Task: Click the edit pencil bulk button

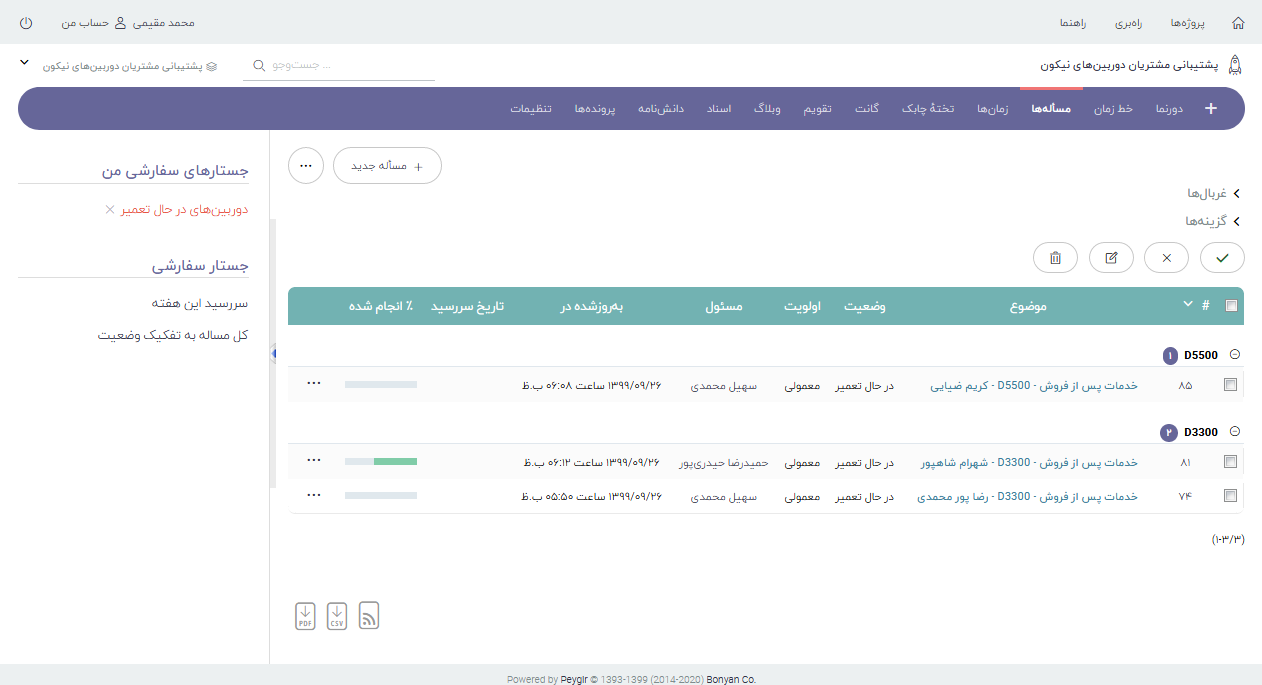Action: click(x=1111, y=257)
